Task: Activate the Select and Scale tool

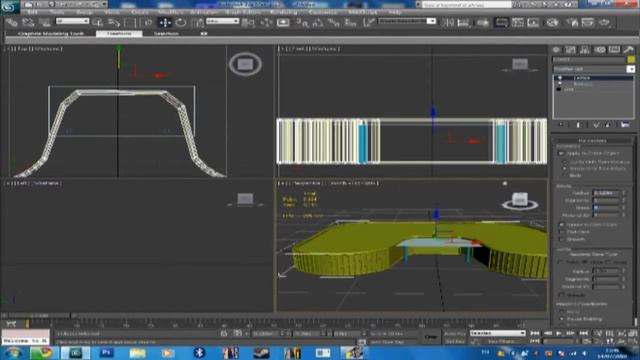Action: coord(197,22)
